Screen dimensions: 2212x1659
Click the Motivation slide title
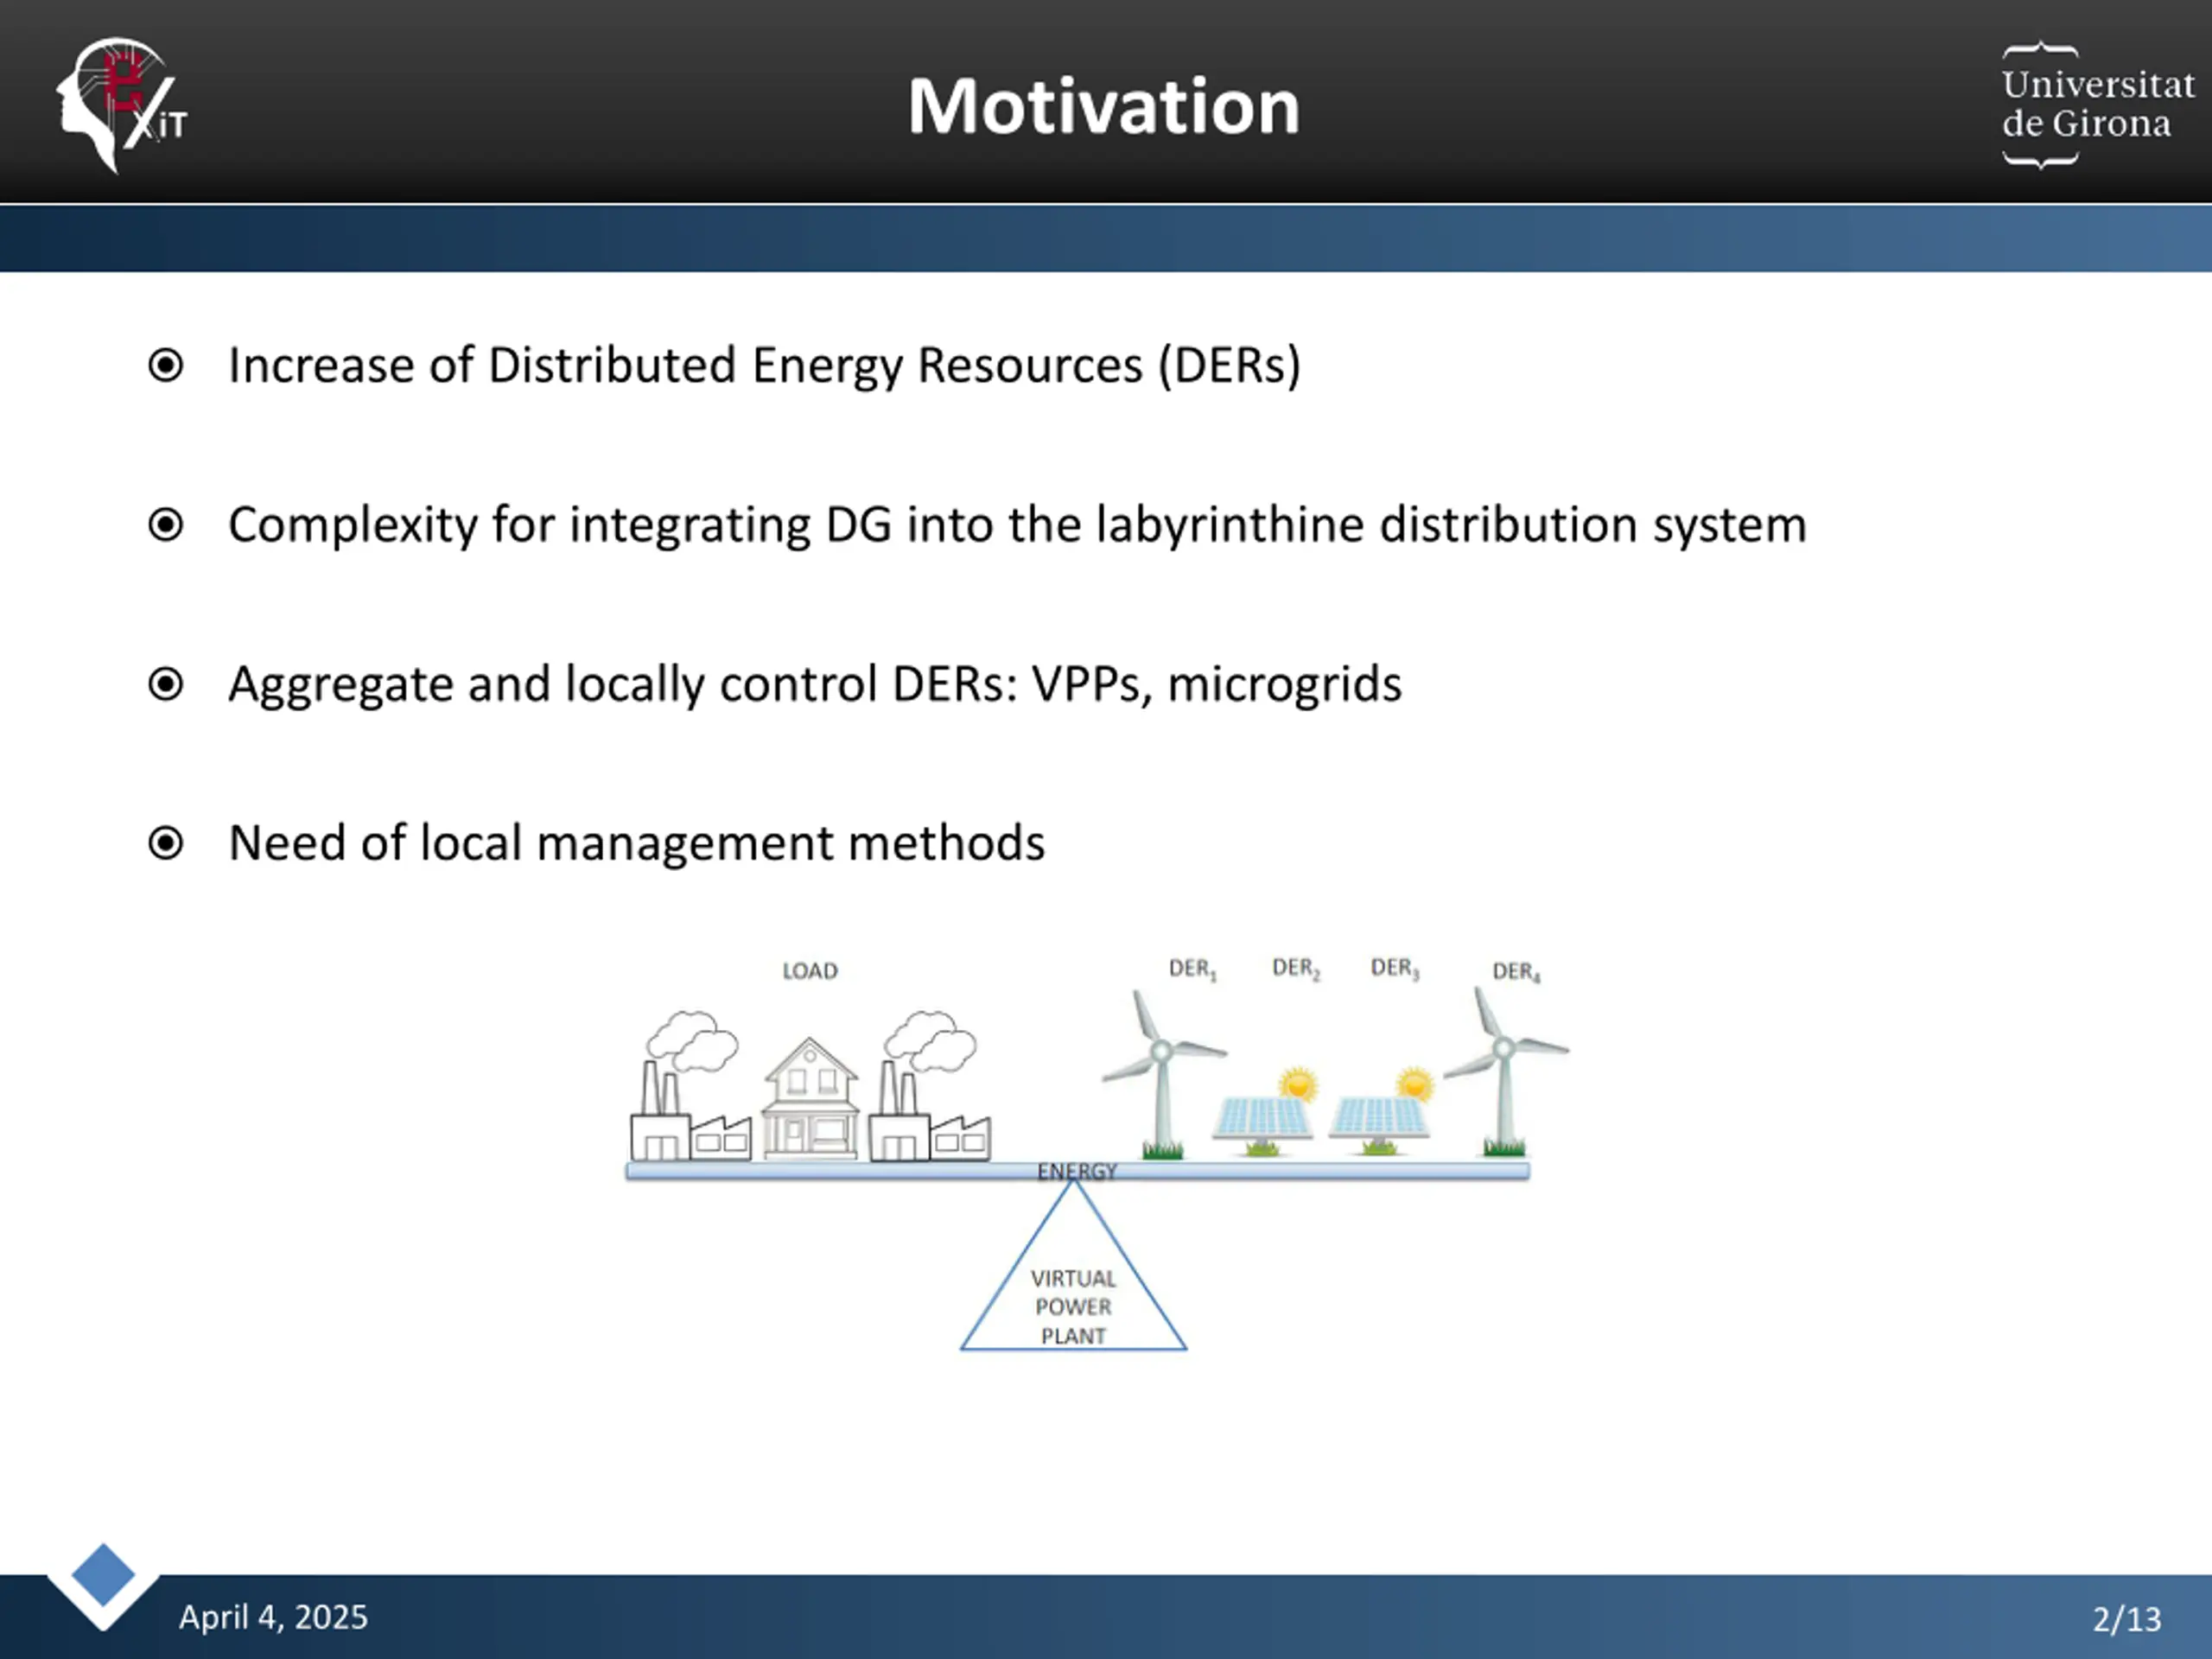pos(1103,106)
